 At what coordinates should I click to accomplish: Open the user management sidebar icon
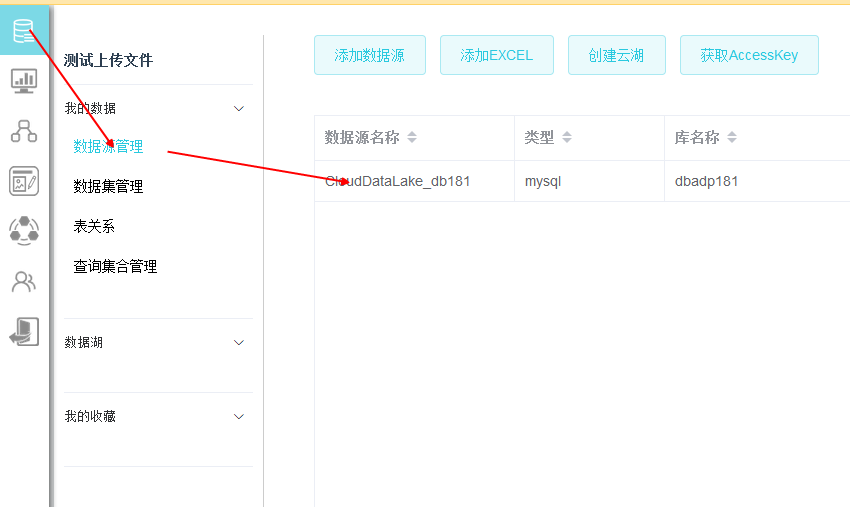coord(23,282)
